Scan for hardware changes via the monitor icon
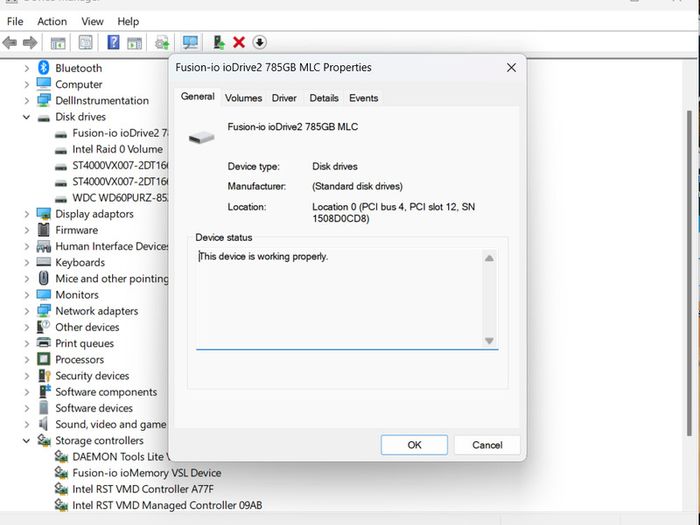The height and width of the screenshot is (525, 700). point(191,42)
